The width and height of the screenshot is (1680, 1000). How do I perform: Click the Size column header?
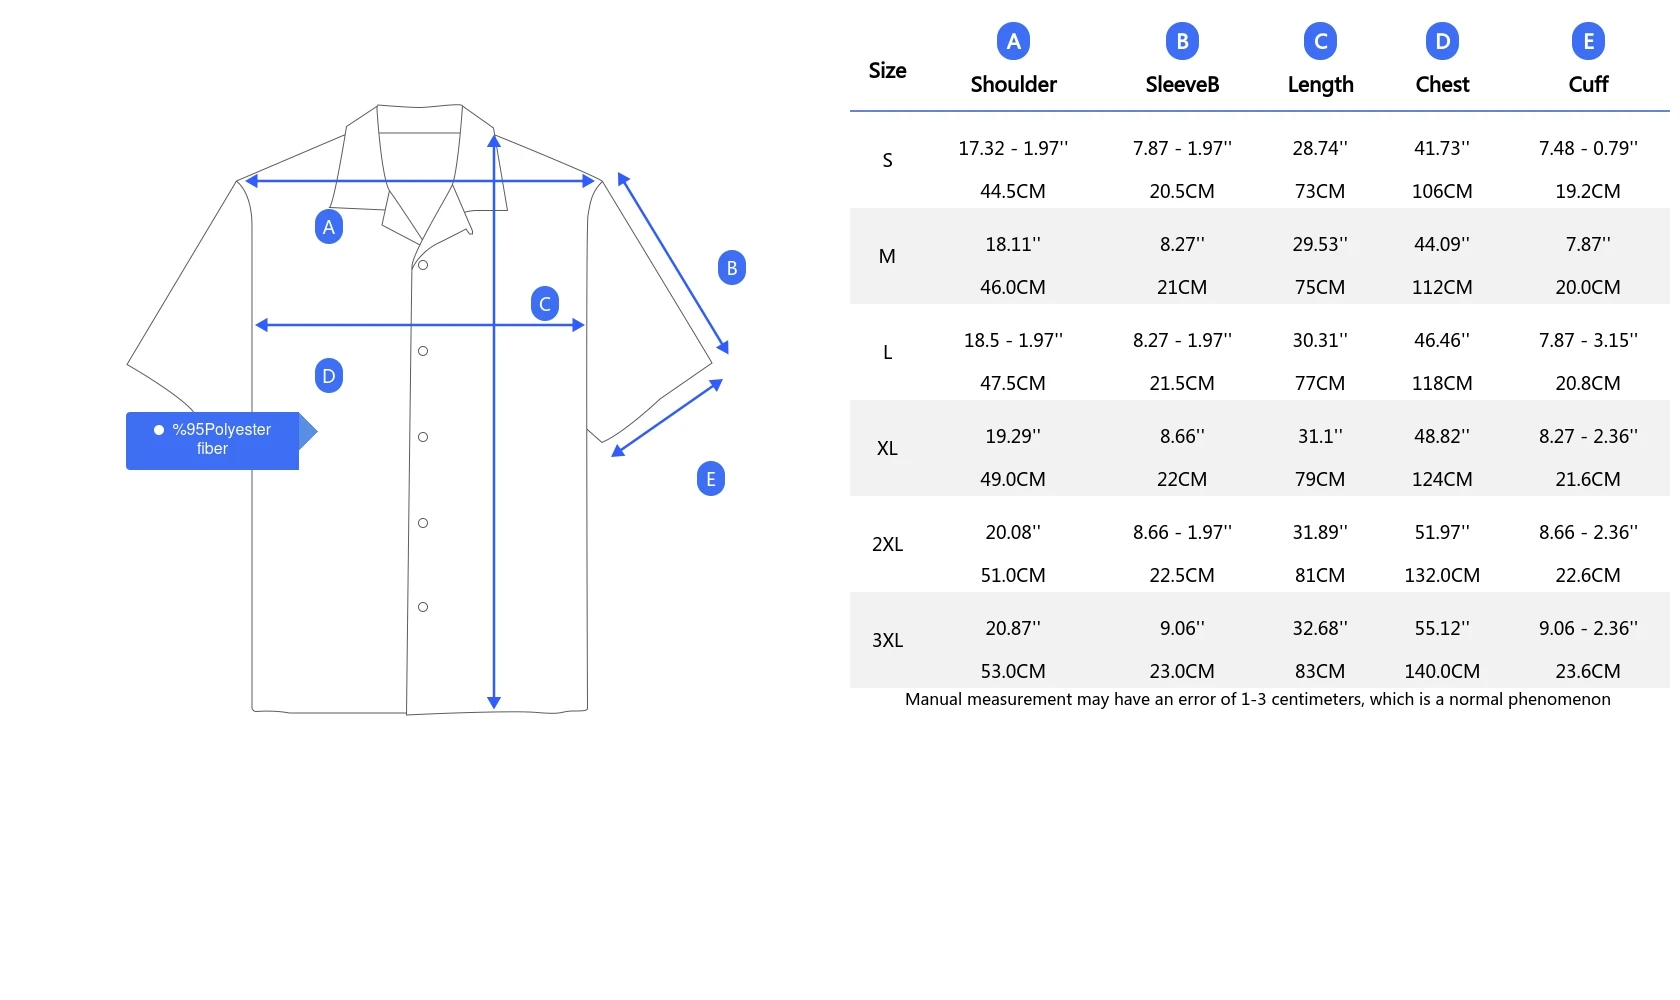[887, 71]
